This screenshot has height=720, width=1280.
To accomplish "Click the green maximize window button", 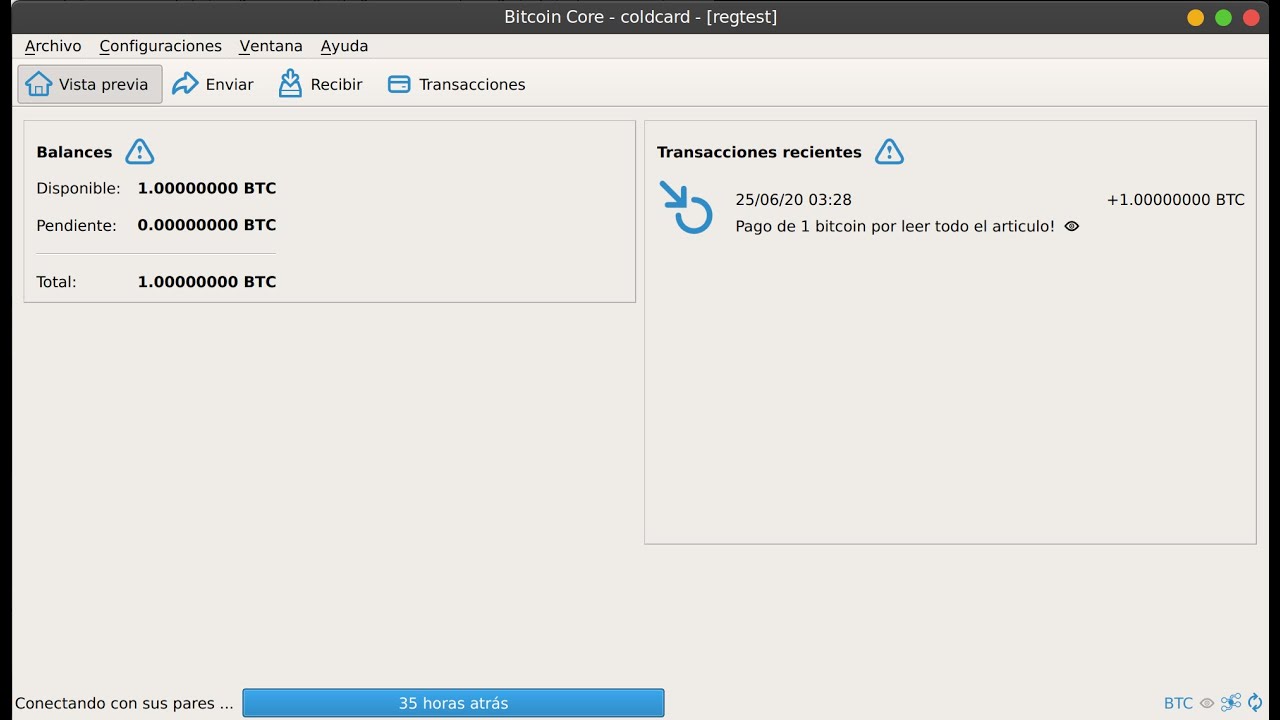I will [1223, 17].
